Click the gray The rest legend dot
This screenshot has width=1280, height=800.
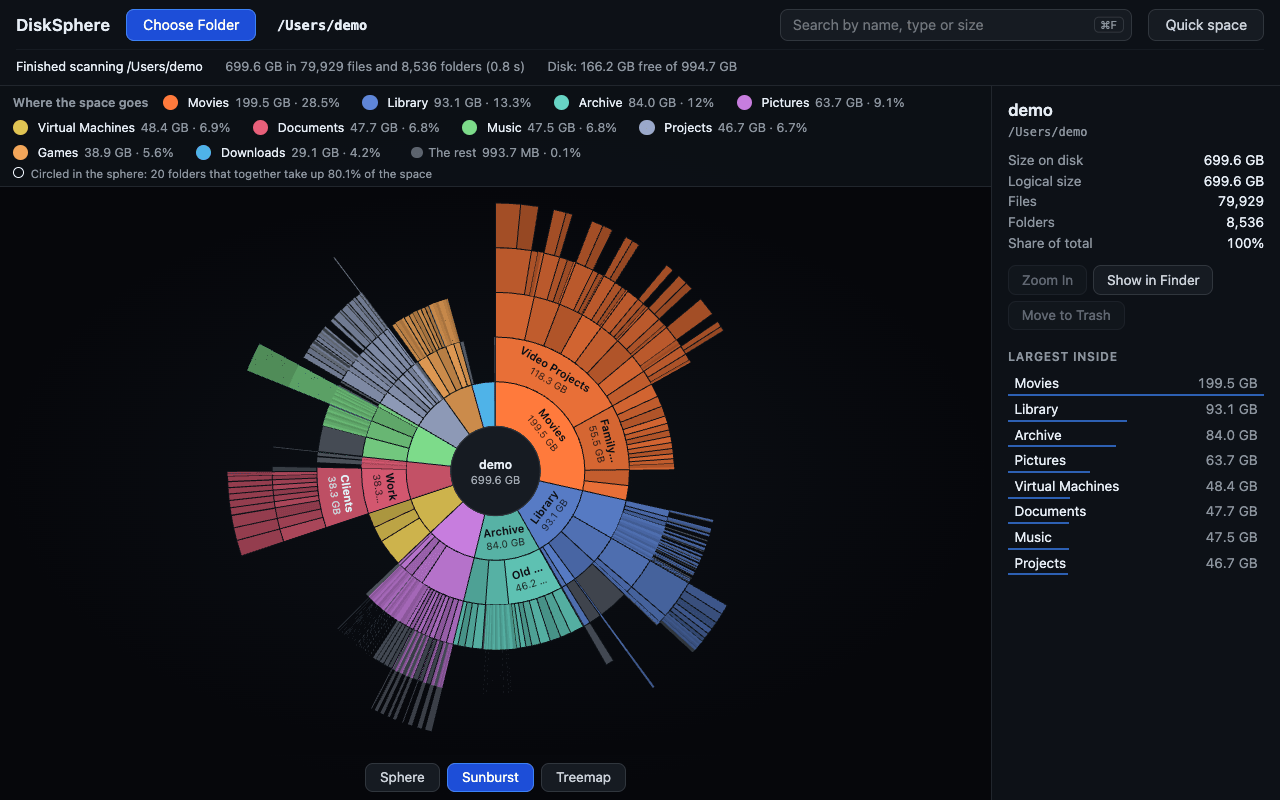pyautogui.click(x=417, y=153)
